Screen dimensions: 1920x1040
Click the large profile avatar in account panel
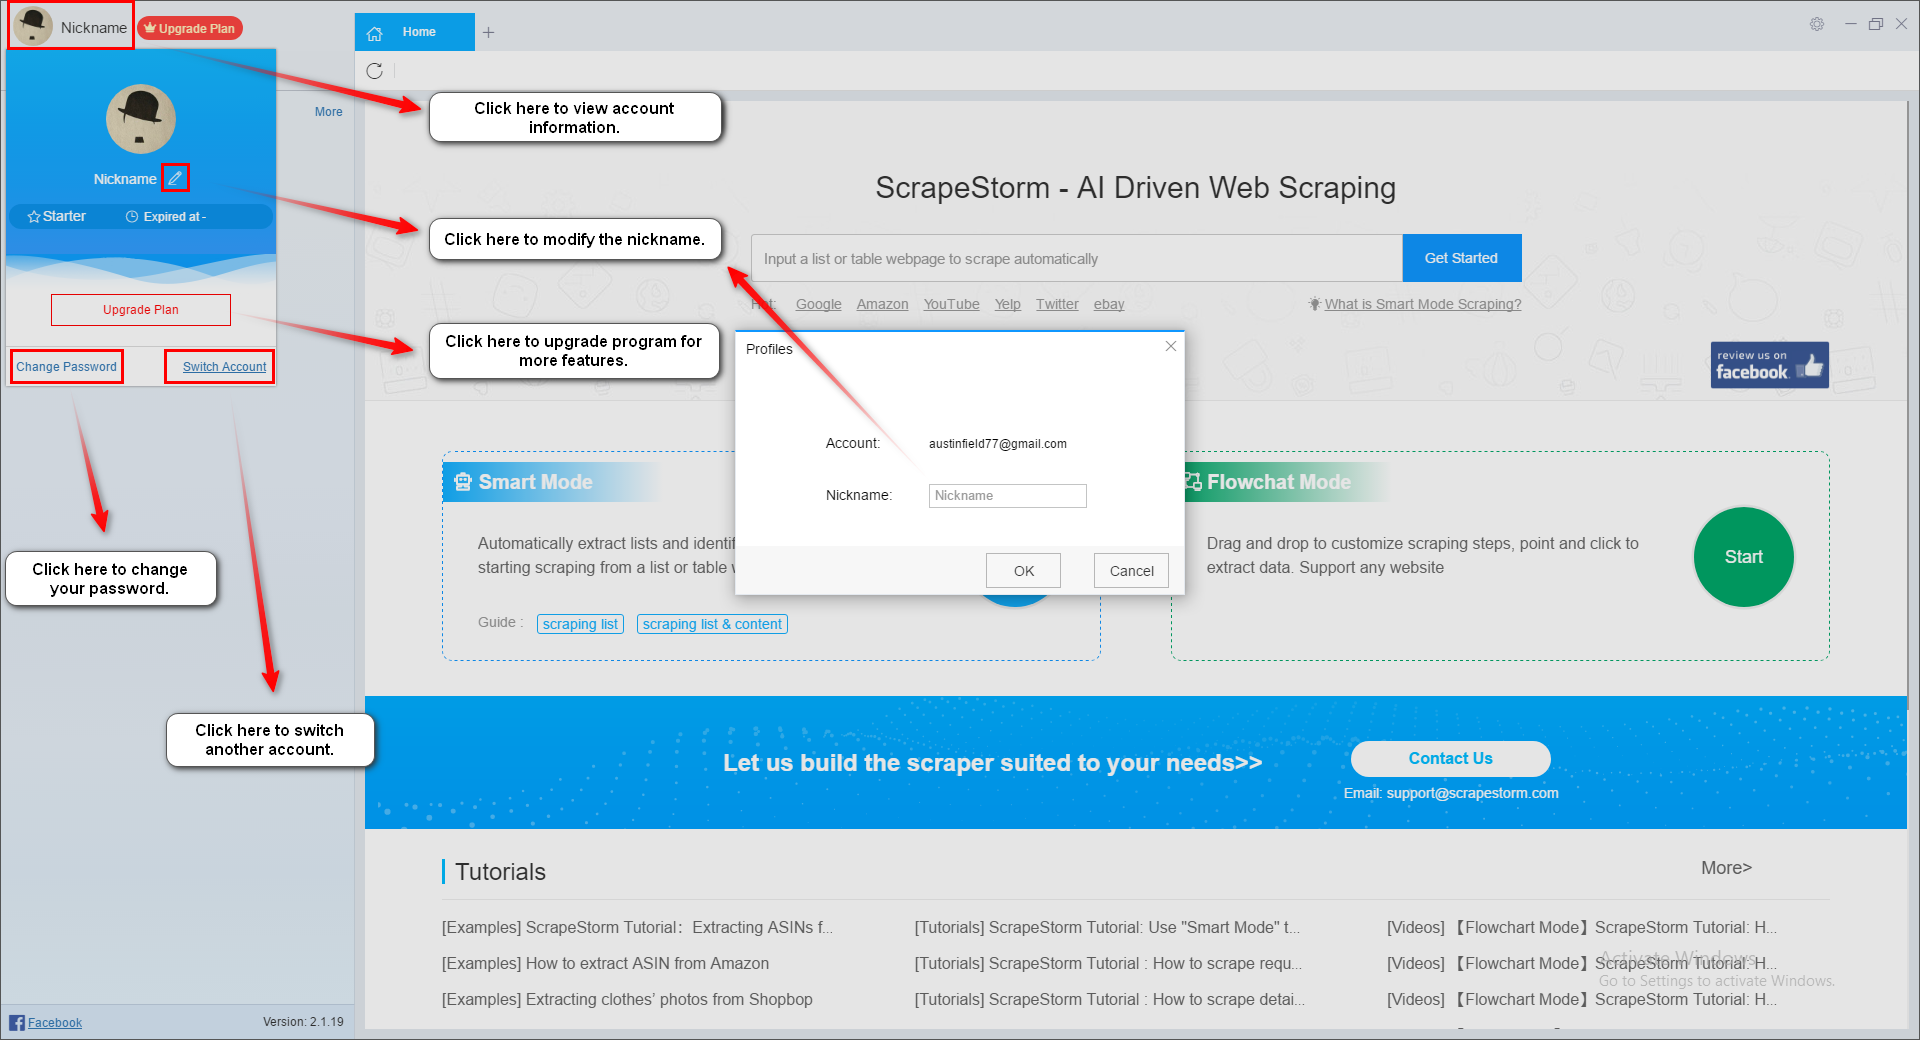click(141, 118)
